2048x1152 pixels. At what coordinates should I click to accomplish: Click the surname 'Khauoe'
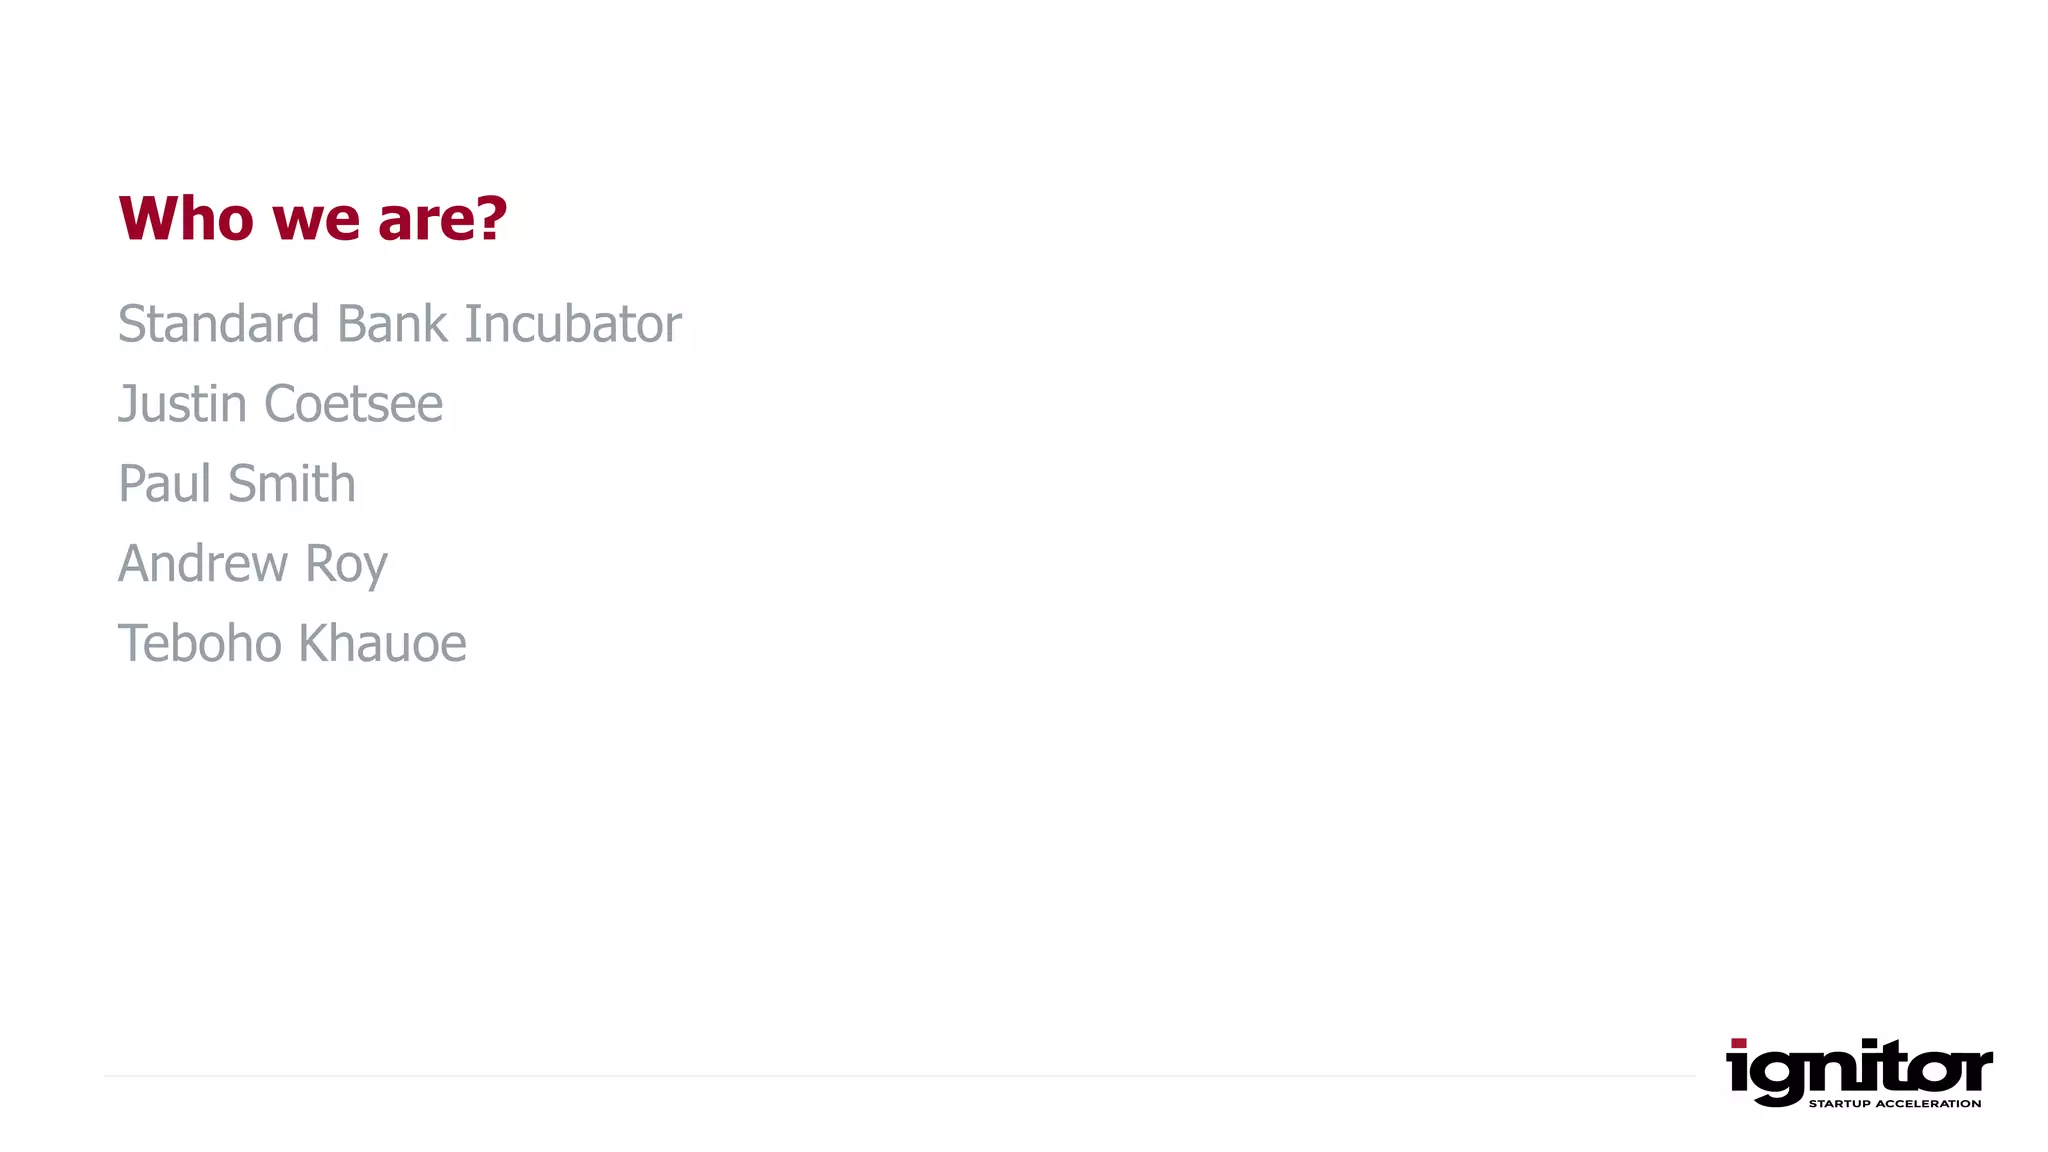382,643
